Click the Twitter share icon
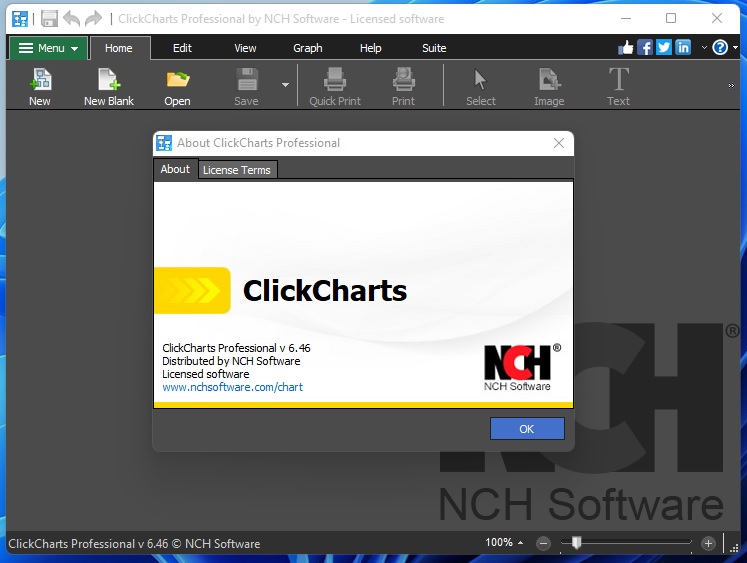This screenshot has width=747, height=563. tap(664, 48)
